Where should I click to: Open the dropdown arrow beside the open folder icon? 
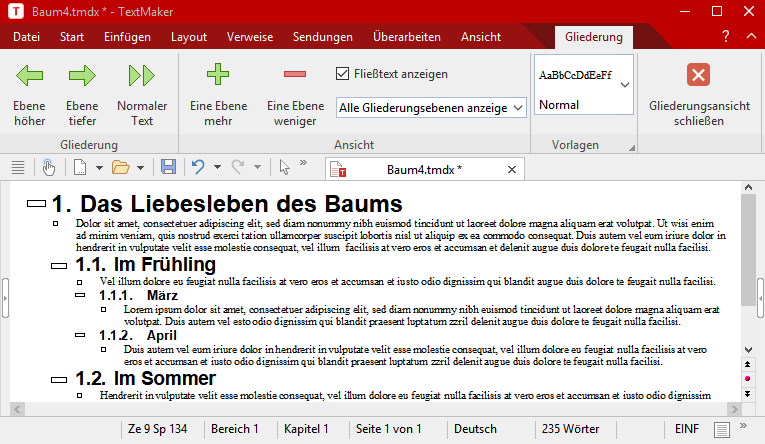[141, 167]
